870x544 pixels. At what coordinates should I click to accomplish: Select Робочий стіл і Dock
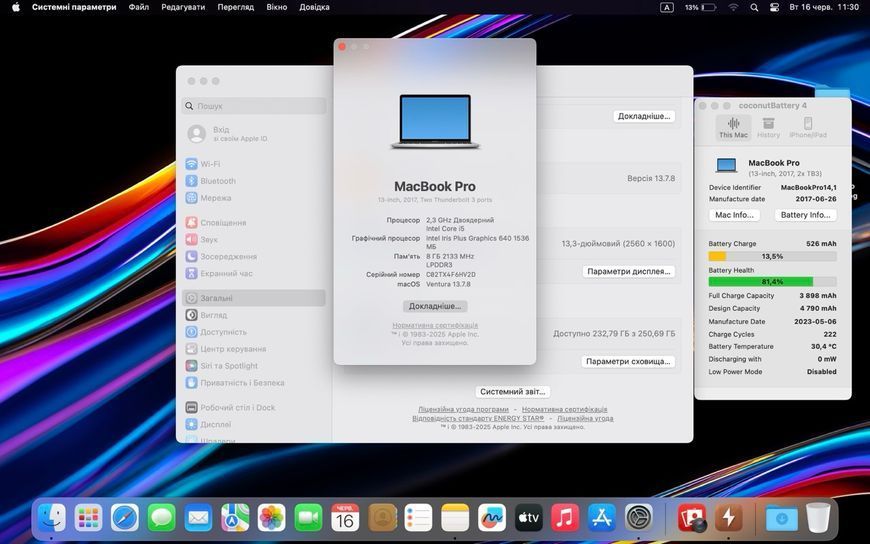254,407
